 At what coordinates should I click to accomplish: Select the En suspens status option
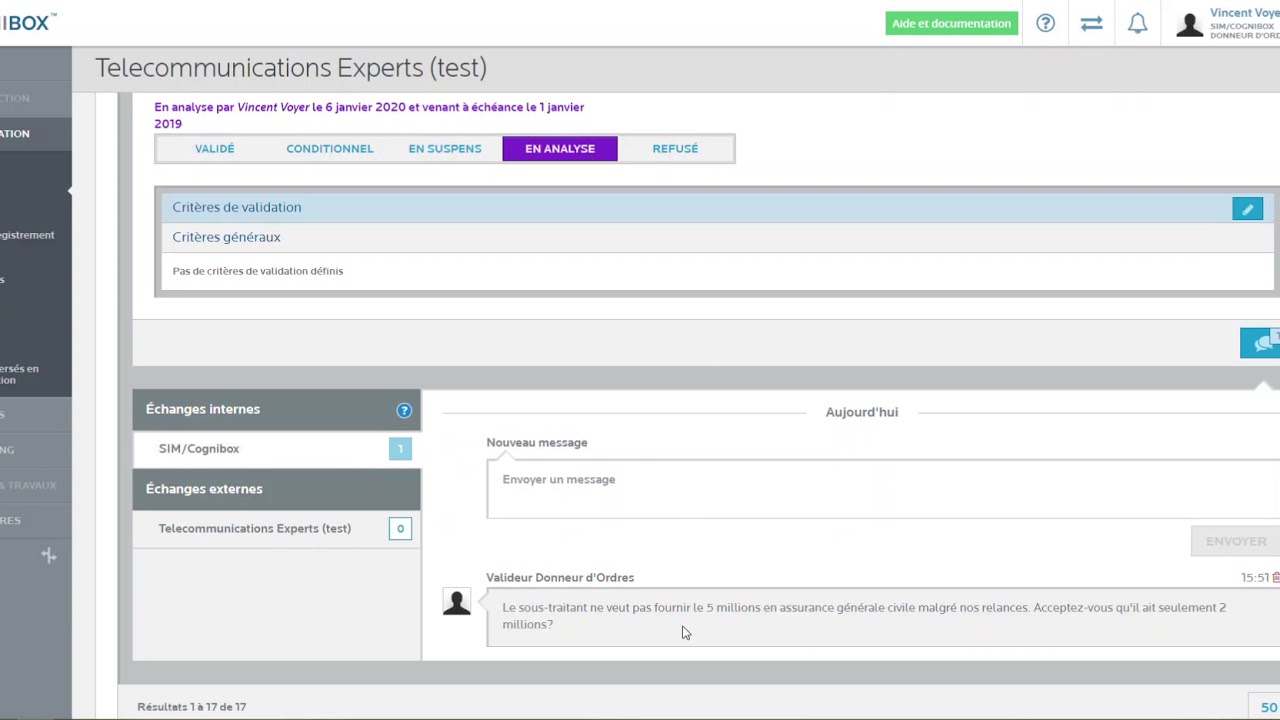(x=444, y=149)
